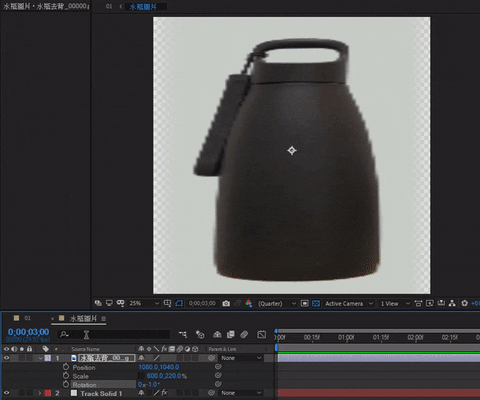The image size is (480, 400).
Task: Click the solo column header dot
Action: 22,349
